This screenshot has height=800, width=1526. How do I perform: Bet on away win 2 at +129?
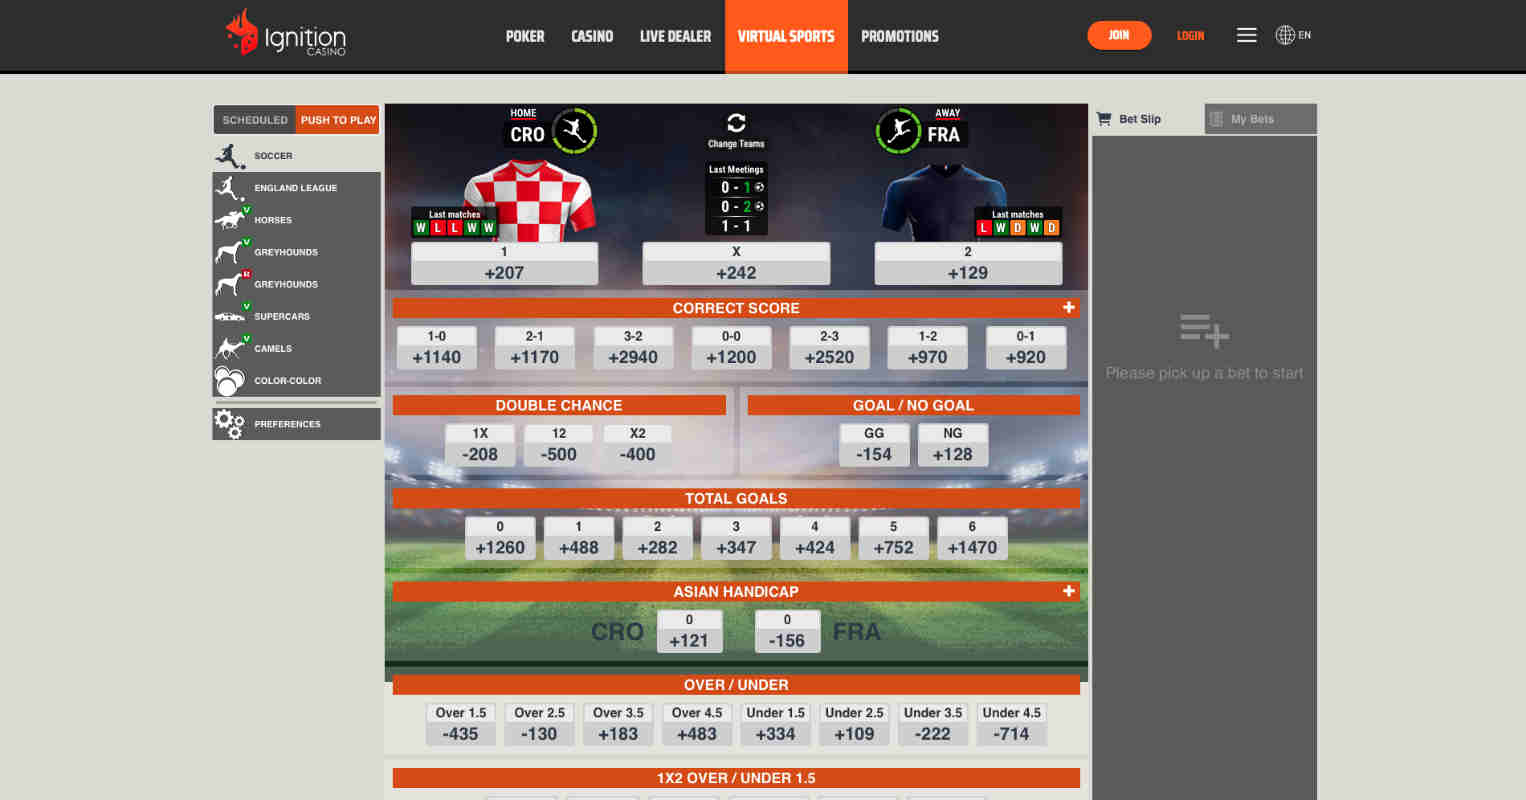[968, 263]
